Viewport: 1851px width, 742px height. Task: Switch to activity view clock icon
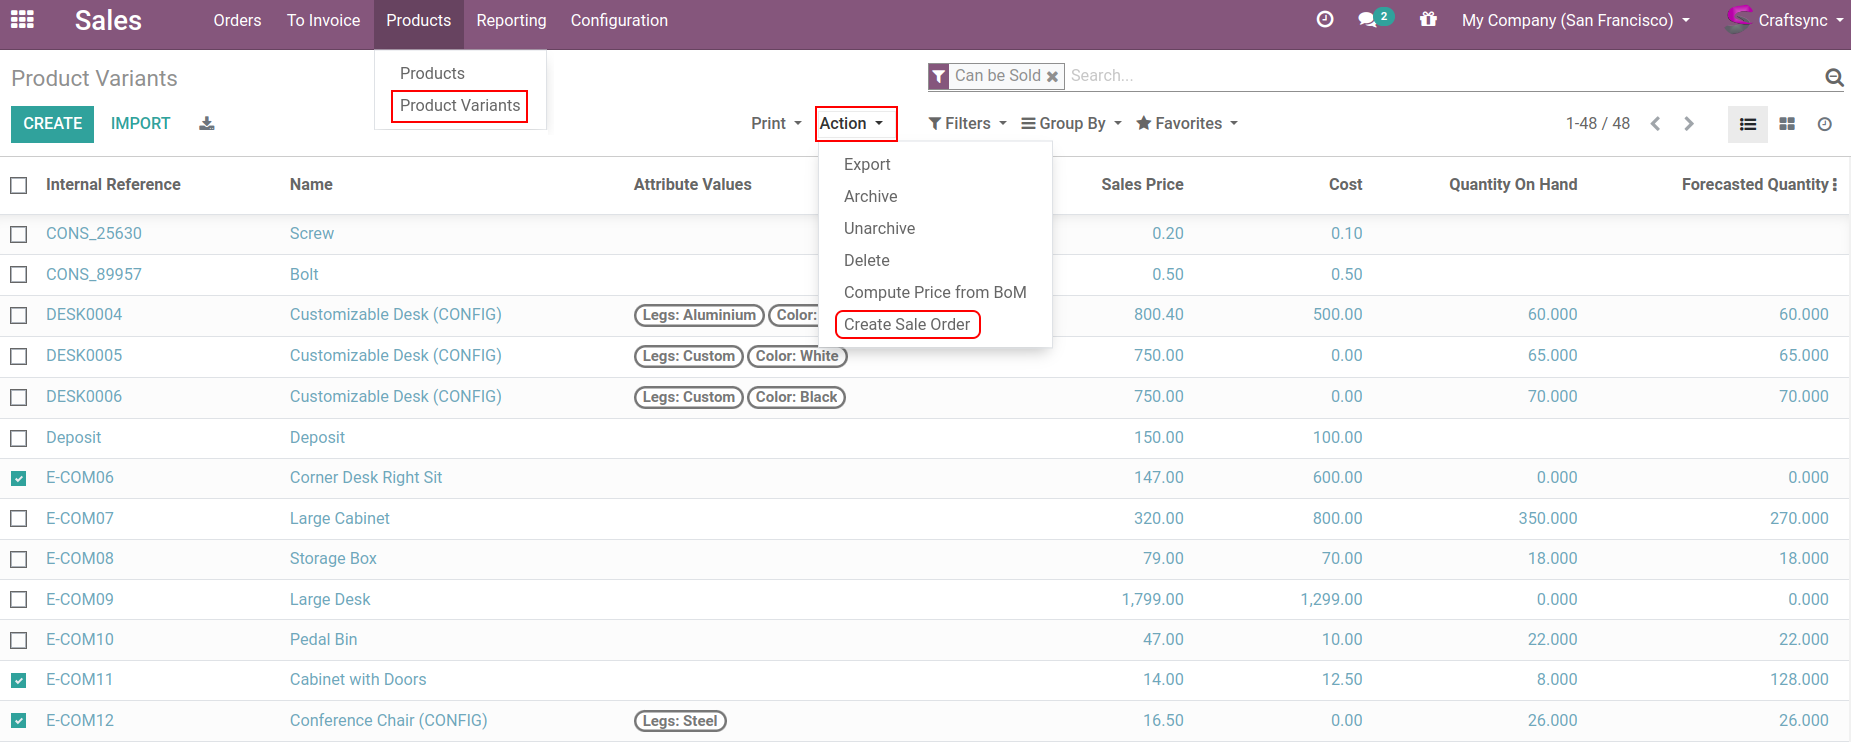click(1825, 124)
